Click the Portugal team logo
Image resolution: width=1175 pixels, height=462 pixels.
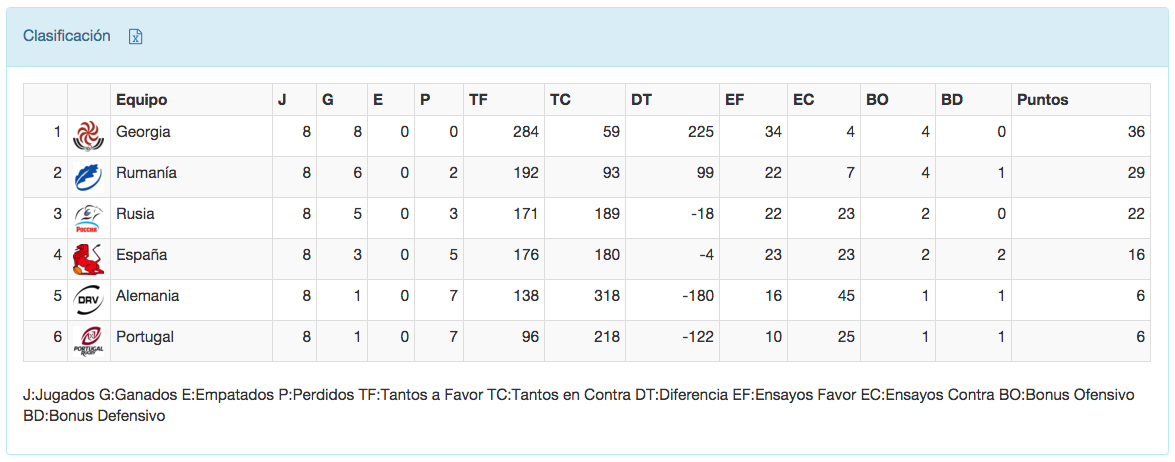click(88, 340)
